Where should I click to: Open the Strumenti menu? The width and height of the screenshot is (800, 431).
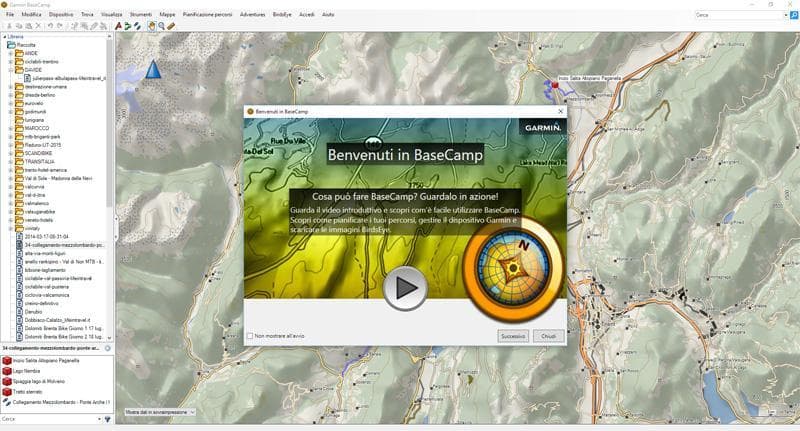coord(141,15)
